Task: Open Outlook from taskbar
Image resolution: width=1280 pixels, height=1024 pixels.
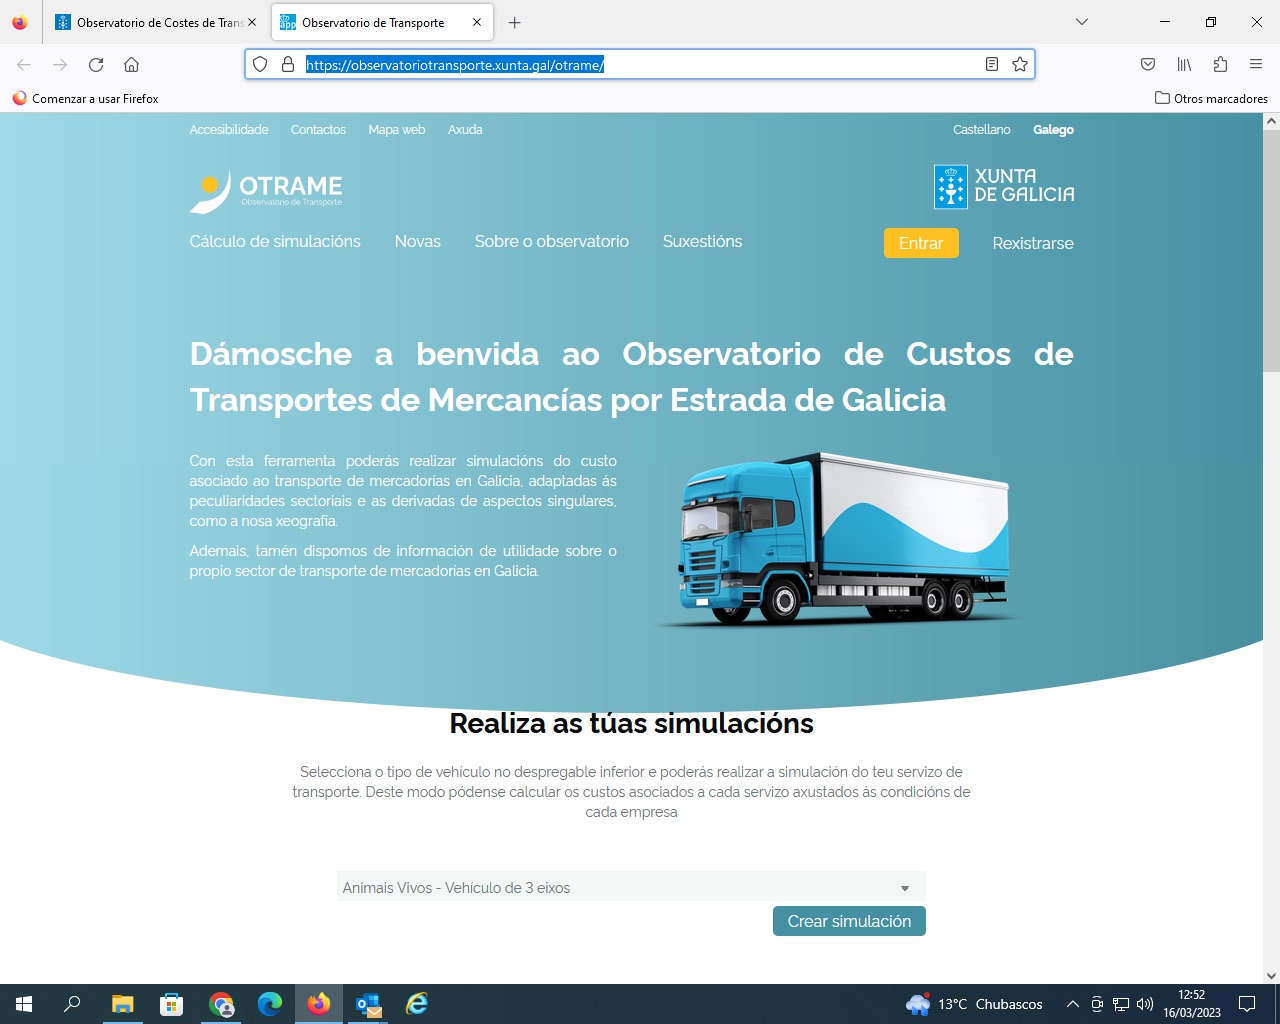Action: click(368, 1004)
